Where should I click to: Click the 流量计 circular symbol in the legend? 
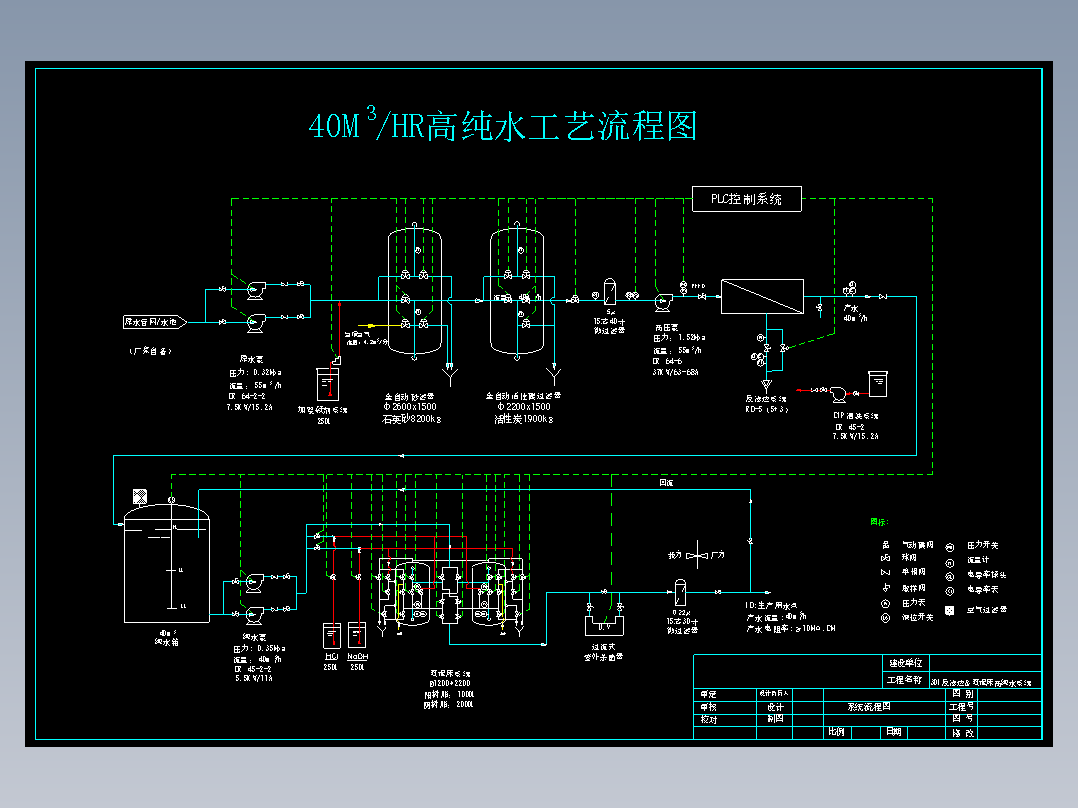pos(950,562)
